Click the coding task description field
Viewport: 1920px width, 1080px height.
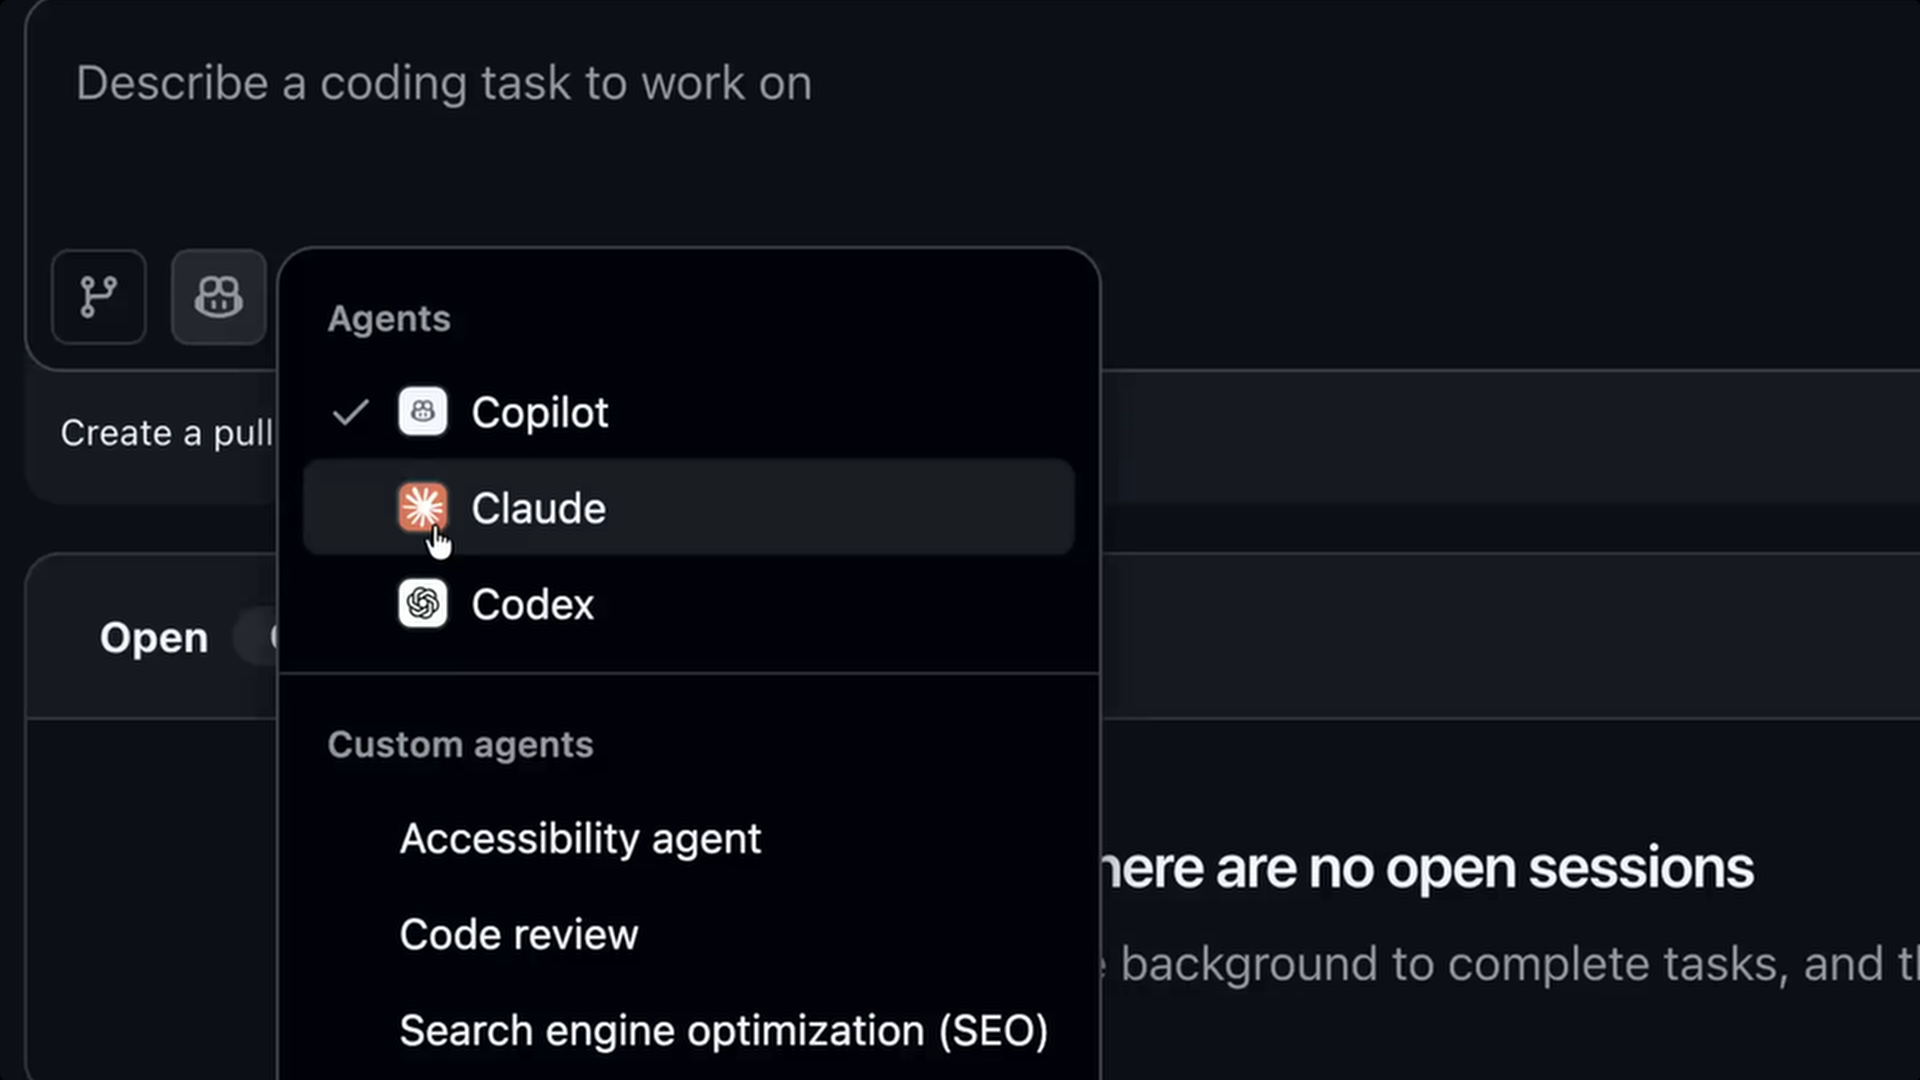click(444, 84)
